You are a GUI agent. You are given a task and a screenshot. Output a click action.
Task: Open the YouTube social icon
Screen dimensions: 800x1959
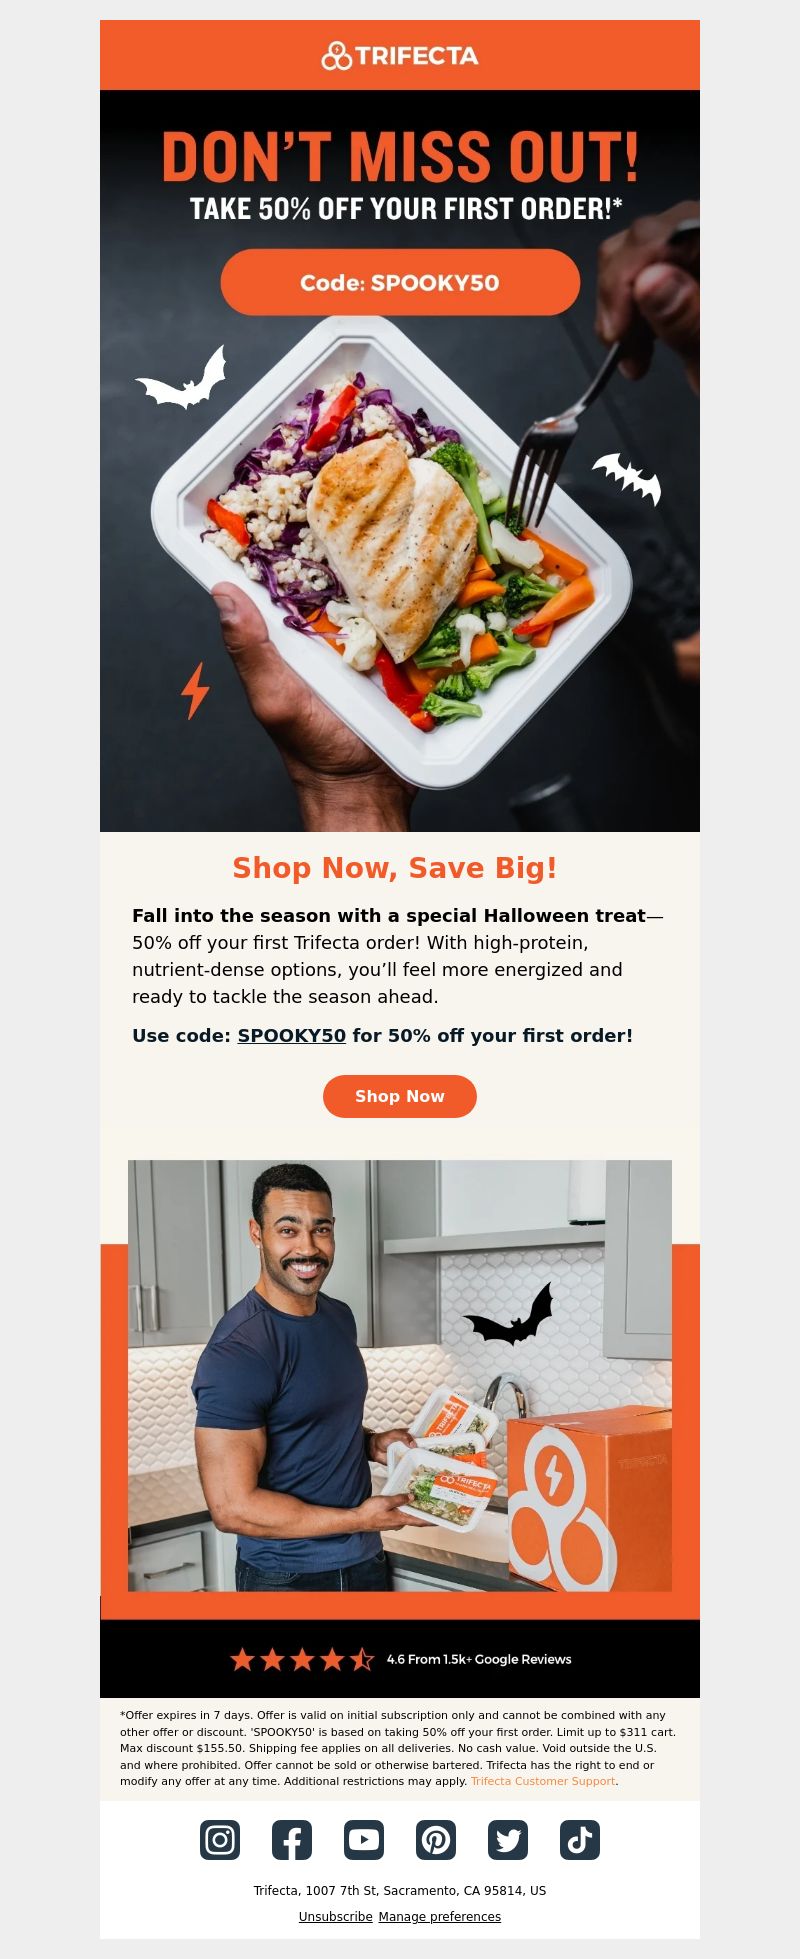tap(364, 1840)
